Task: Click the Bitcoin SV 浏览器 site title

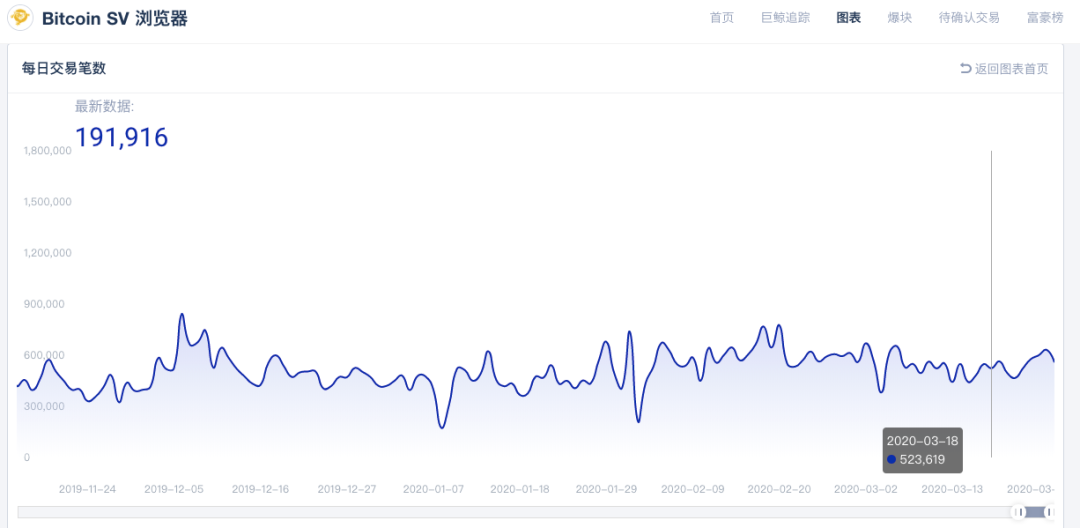Action: click(114, 18)
